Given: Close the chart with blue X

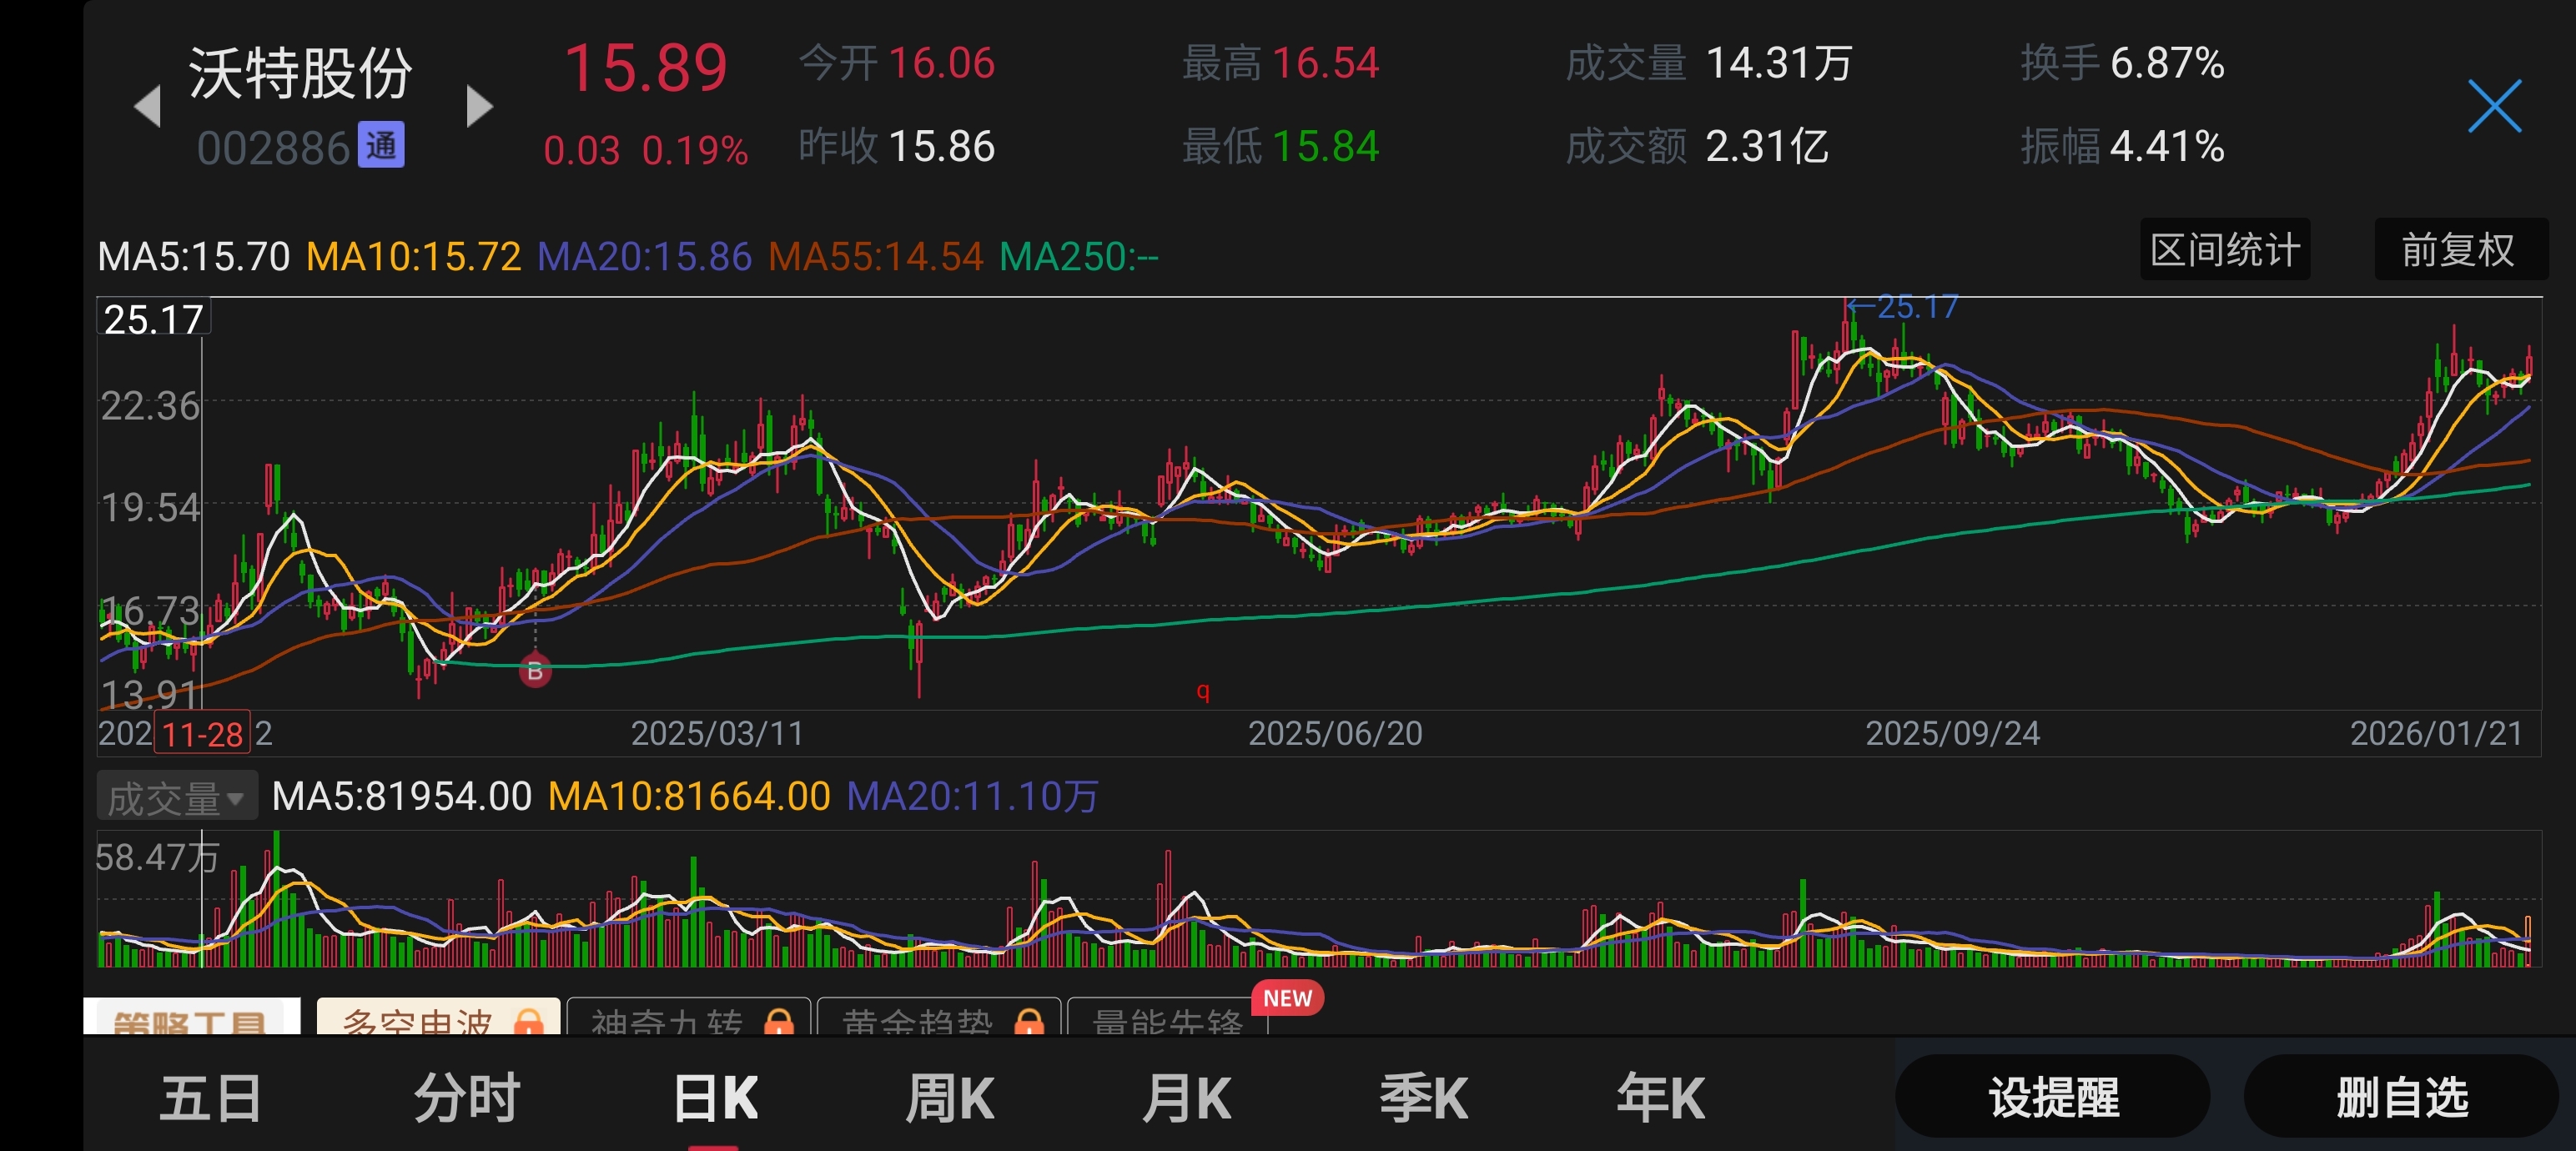Looking at the screenshot, I should (x=2493, y=106).
